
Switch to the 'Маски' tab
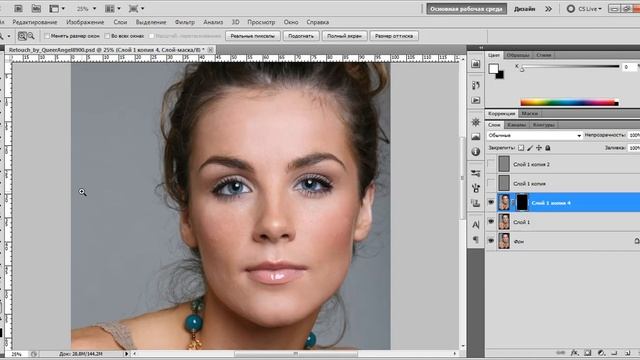529,113
